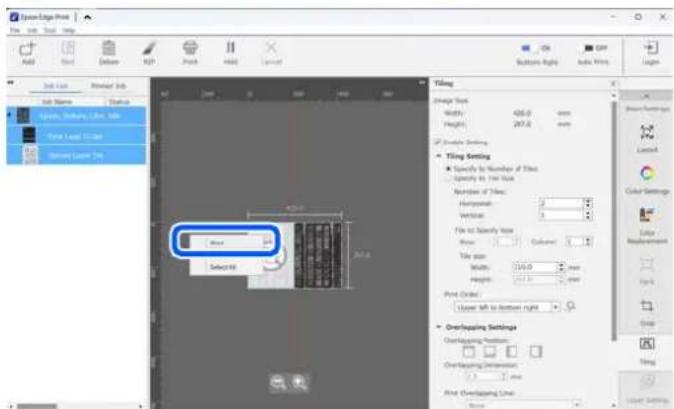The image size is (674, 409).
Task: Open the Print Order dropdown
Action: (x=507, y=307)
